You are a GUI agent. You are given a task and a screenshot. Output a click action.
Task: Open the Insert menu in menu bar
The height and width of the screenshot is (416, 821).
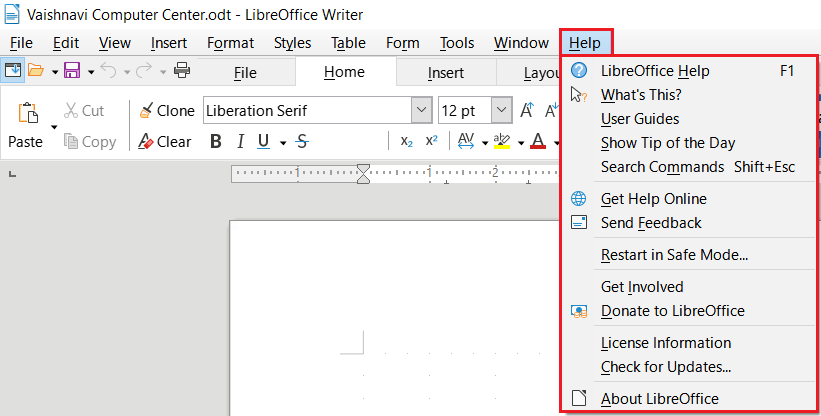(169, 43)
